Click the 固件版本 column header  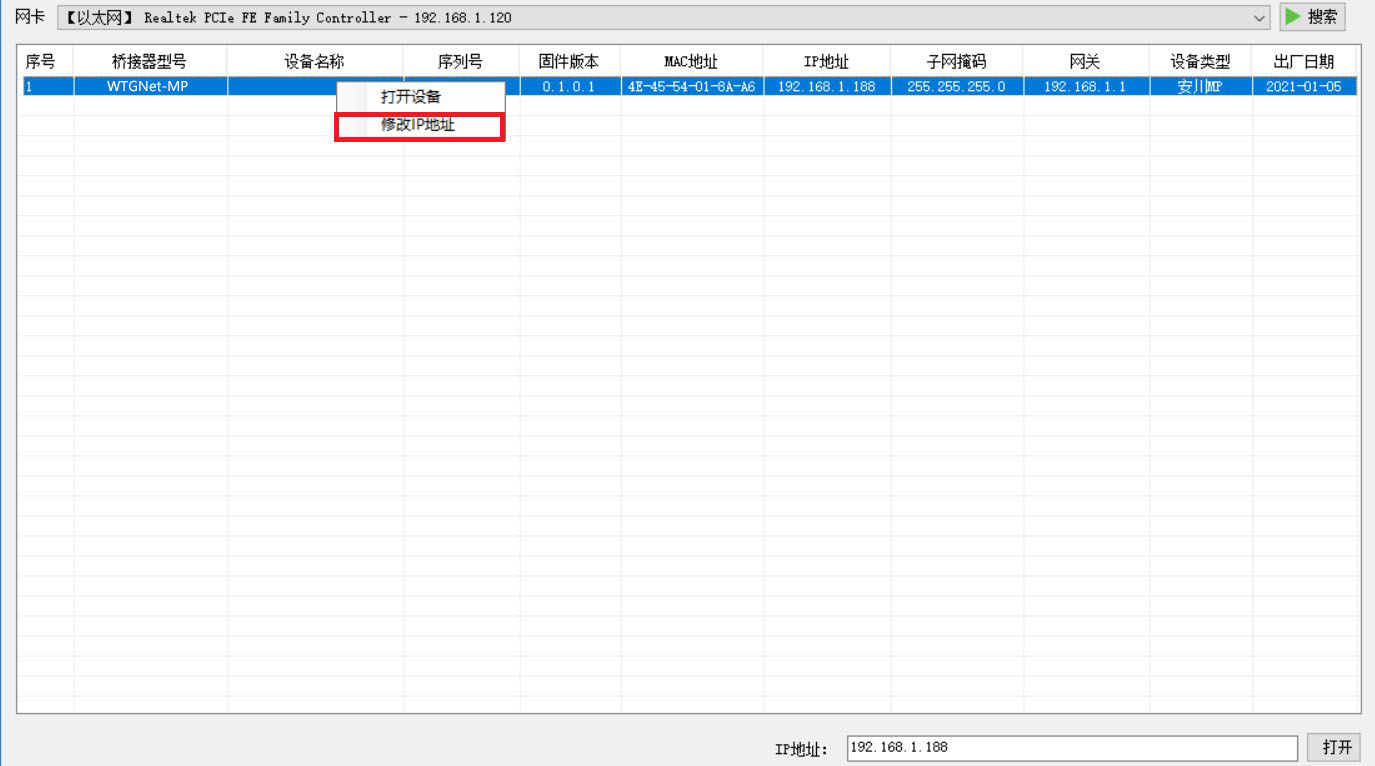tap(570, 61)
